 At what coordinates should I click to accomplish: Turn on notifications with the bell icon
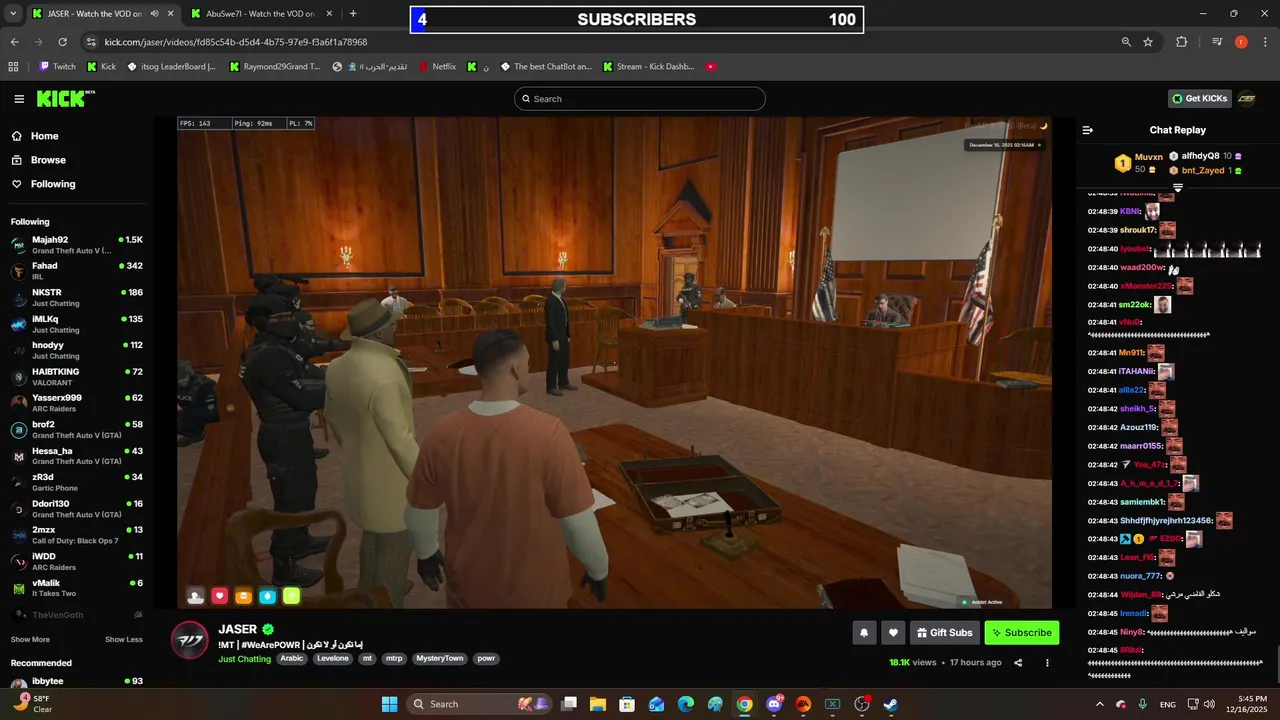point(864,633)
